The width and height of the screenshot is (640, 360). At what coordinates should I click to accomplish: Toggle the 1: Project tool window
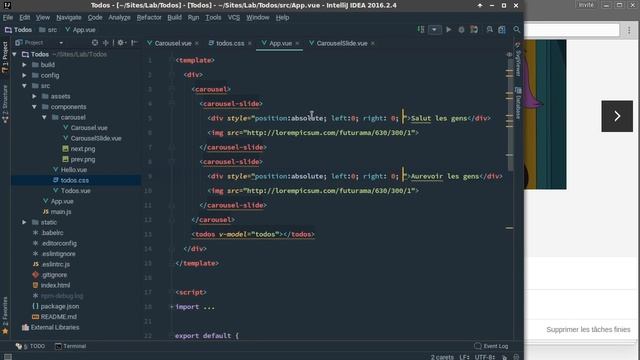click(5, 57)
